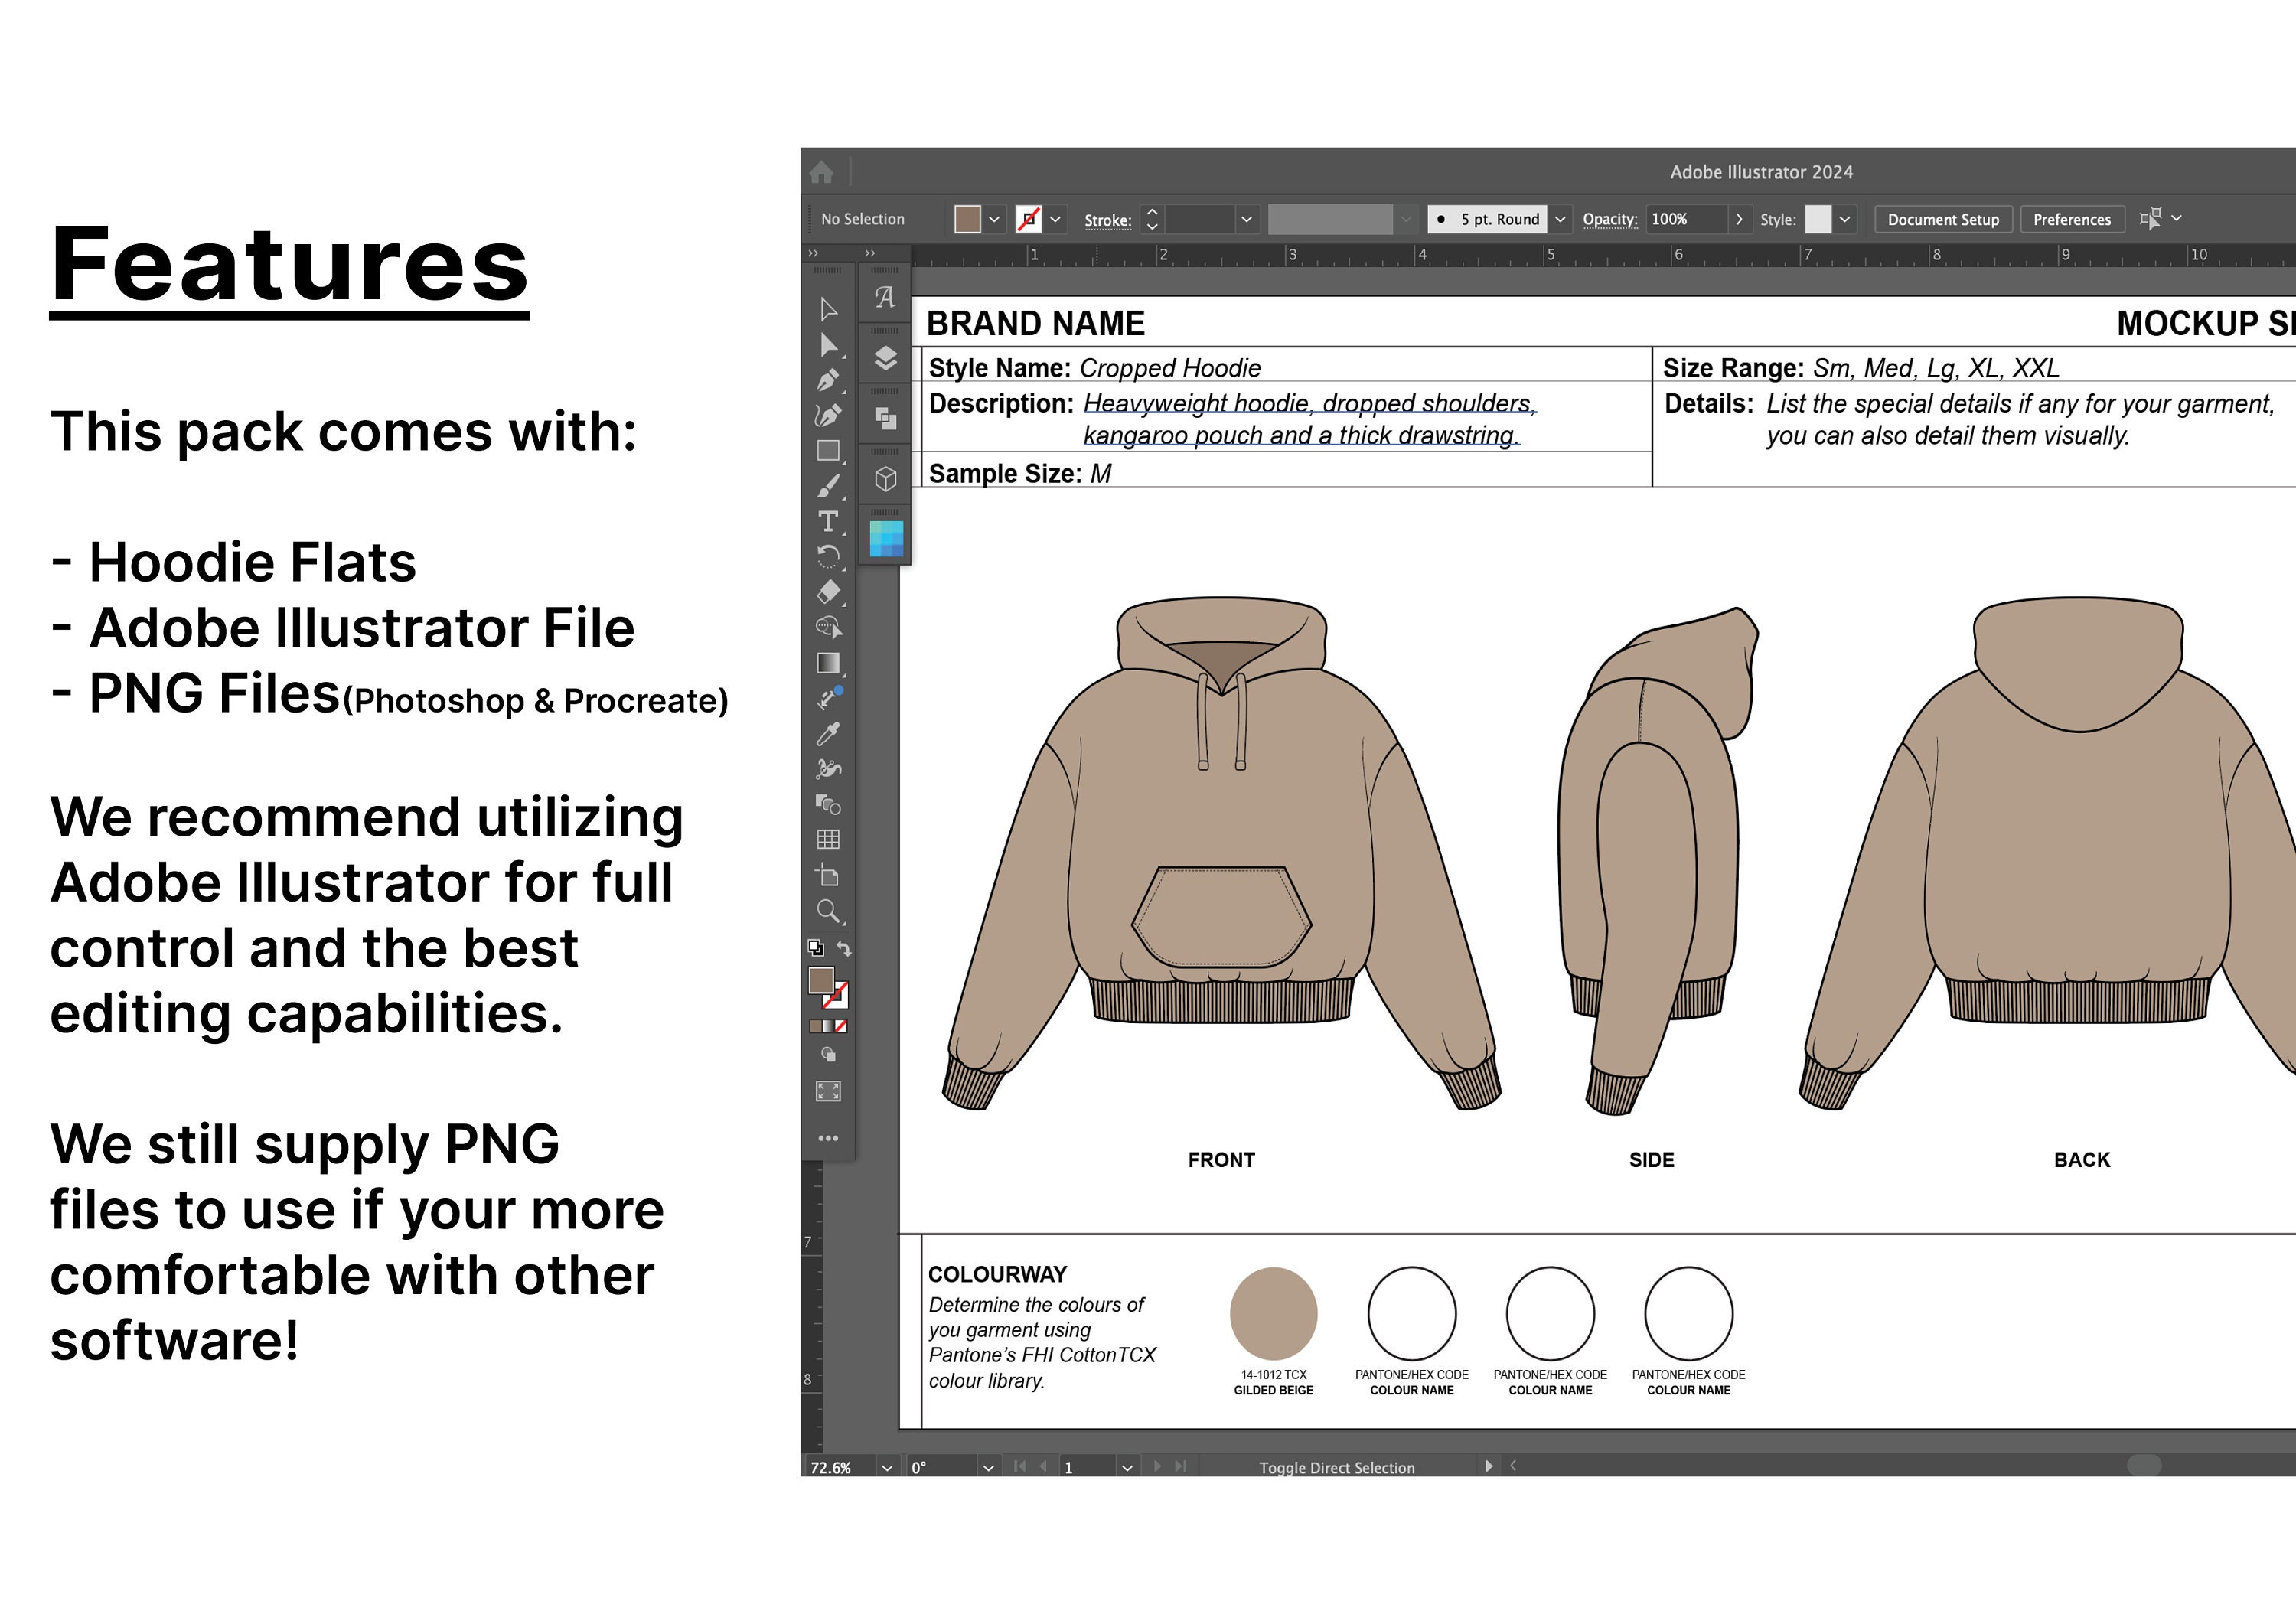
Task: Open the 5 pt. Round brush dropdown
Action: click(x=1560, y=219)
